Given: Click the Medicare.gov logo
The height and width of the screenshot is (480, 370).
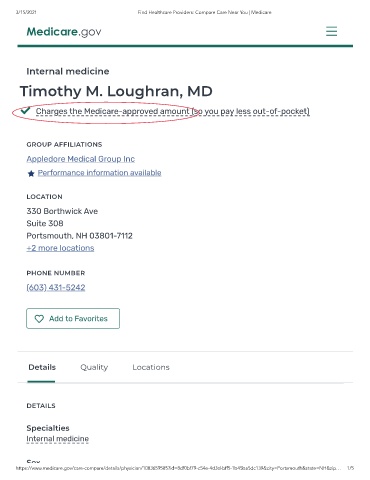Looking at the screenshot, I should [x=64, y=32].
